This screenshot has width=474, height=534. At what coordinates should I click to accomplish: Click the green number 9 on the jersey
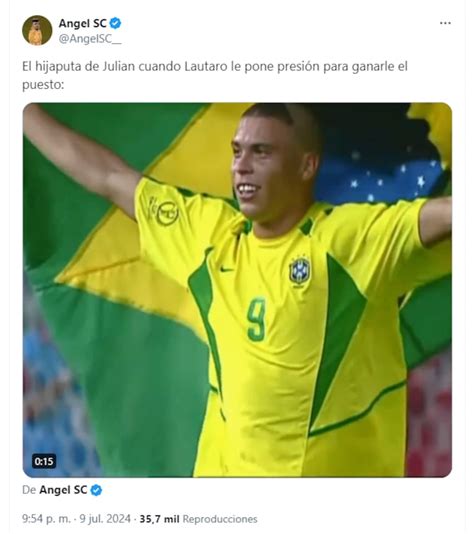256,319
